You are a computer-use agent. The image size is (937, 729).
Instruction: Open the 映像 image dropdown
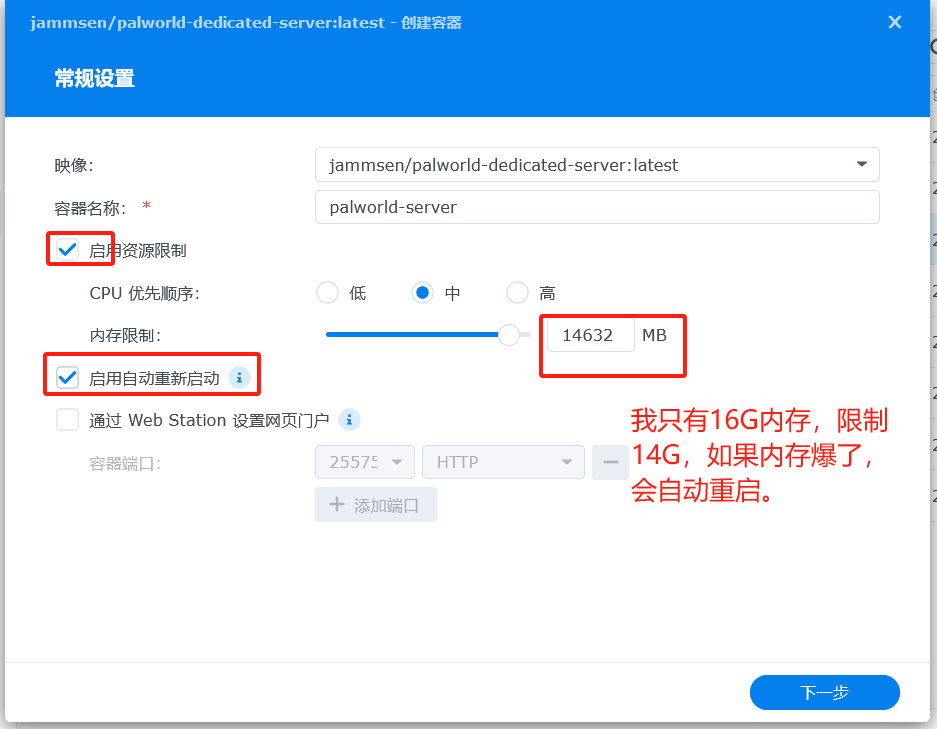click(x=861, y=165)
